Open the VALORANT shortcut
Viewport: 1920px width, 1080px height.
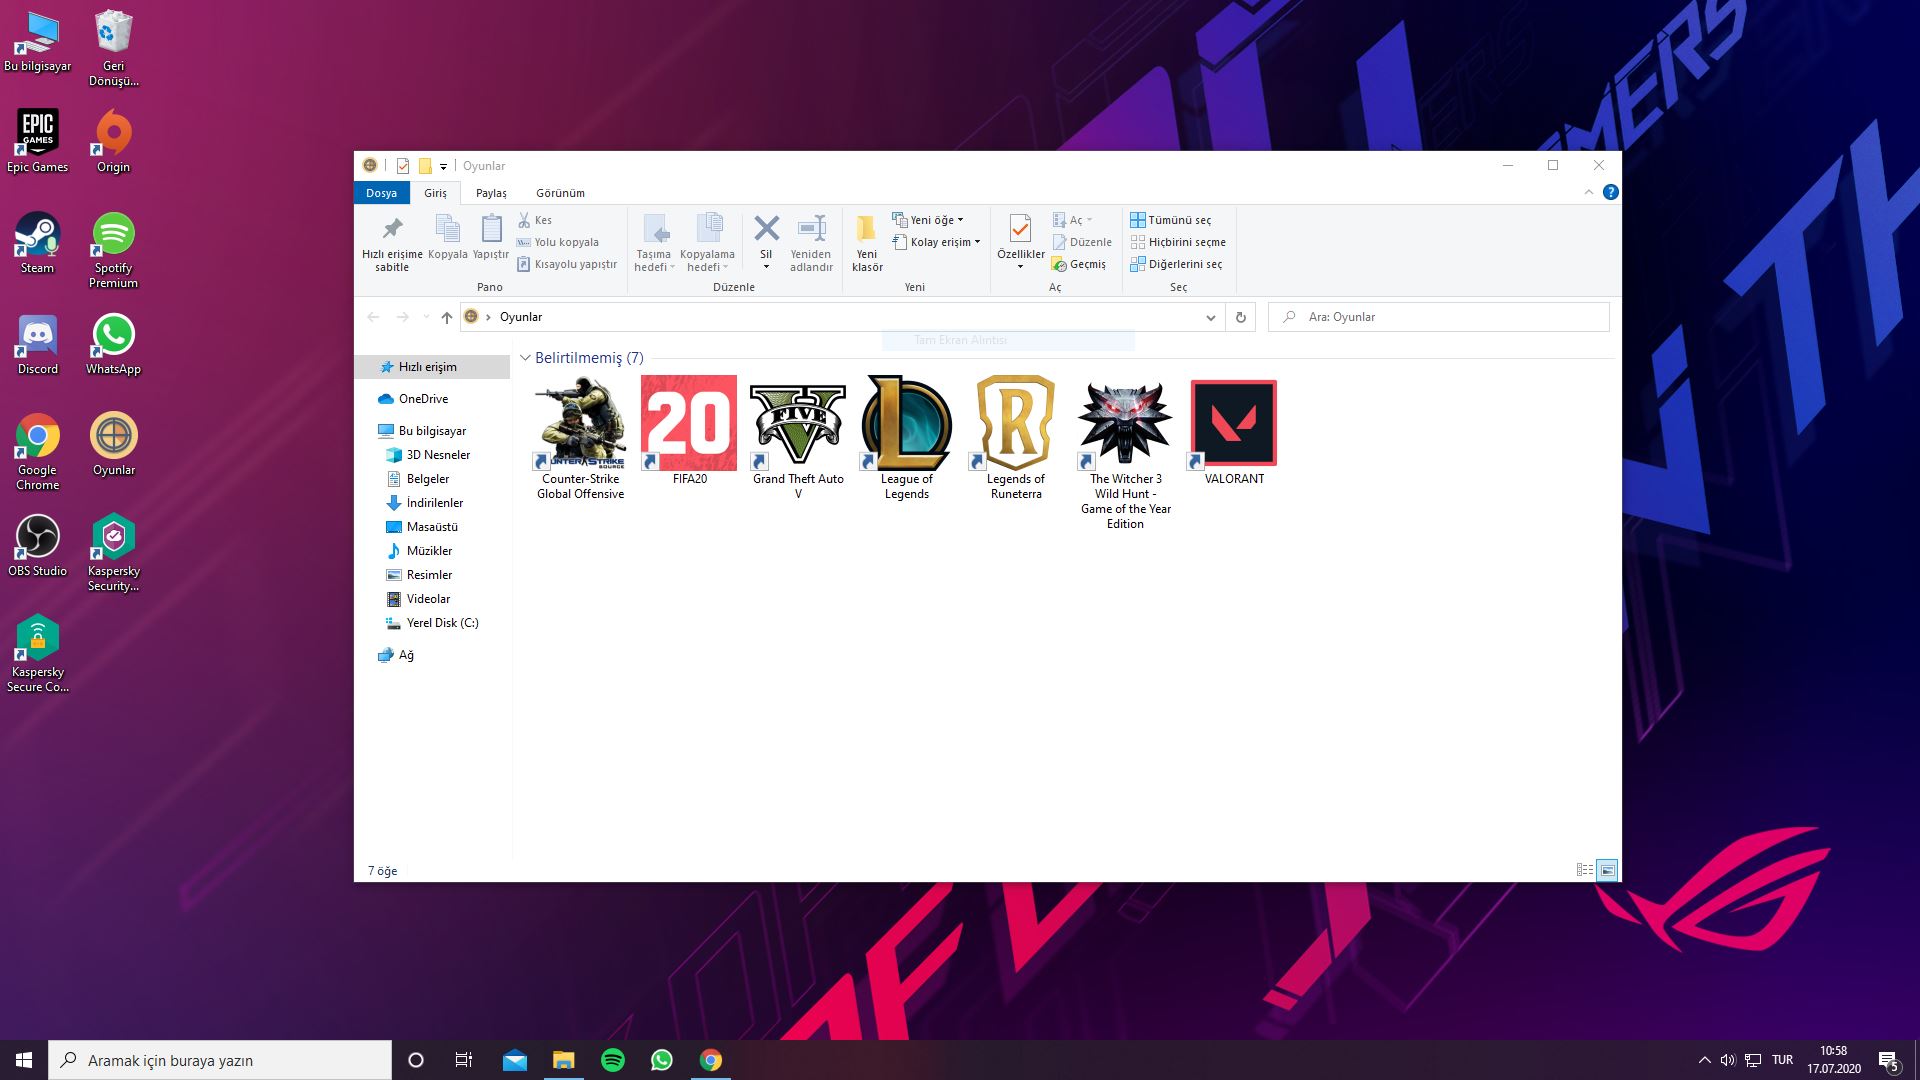pos(1233,423)
